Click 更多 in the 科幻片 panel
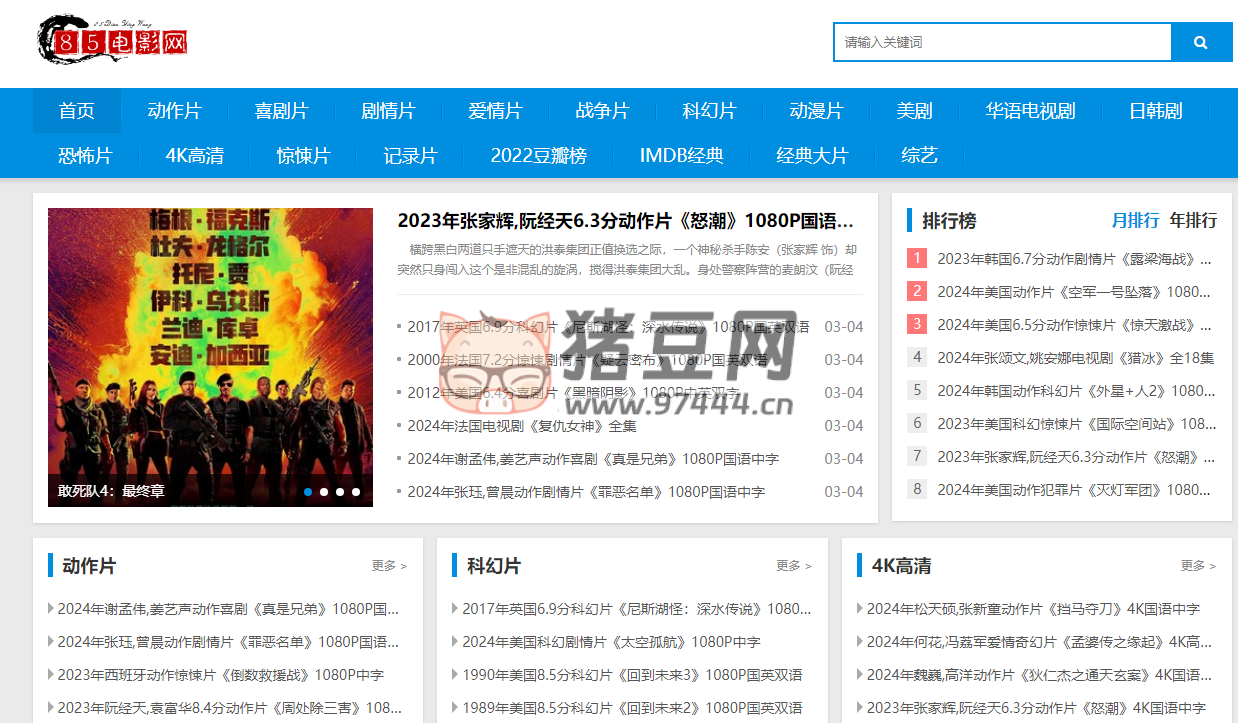The width and height of the screenshot is (1238, 723). (794, 566)
